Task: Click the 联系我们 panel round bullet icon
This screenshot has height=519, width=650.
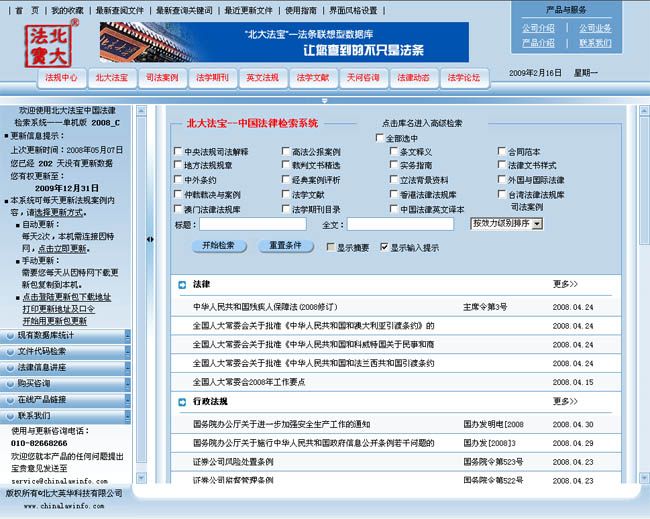Action: pos(10,416)
